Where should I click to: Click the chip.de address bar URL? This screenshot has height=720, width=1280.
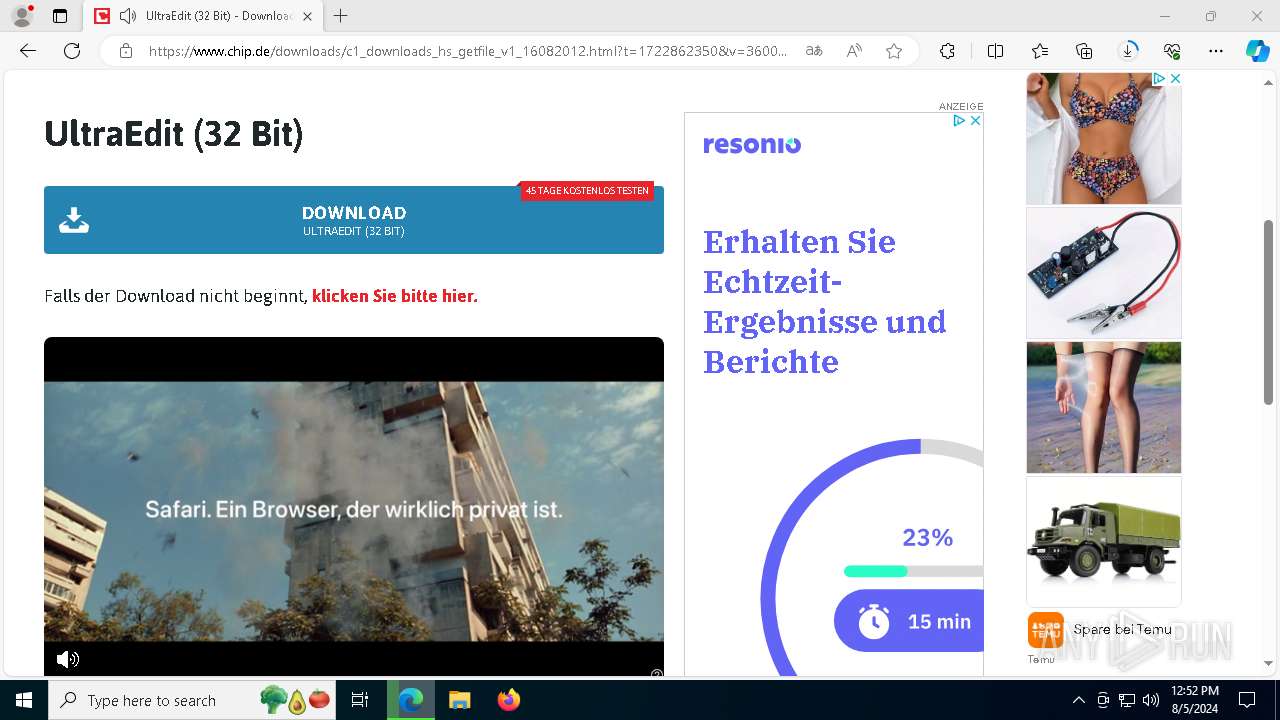click(x=468, y=51)
